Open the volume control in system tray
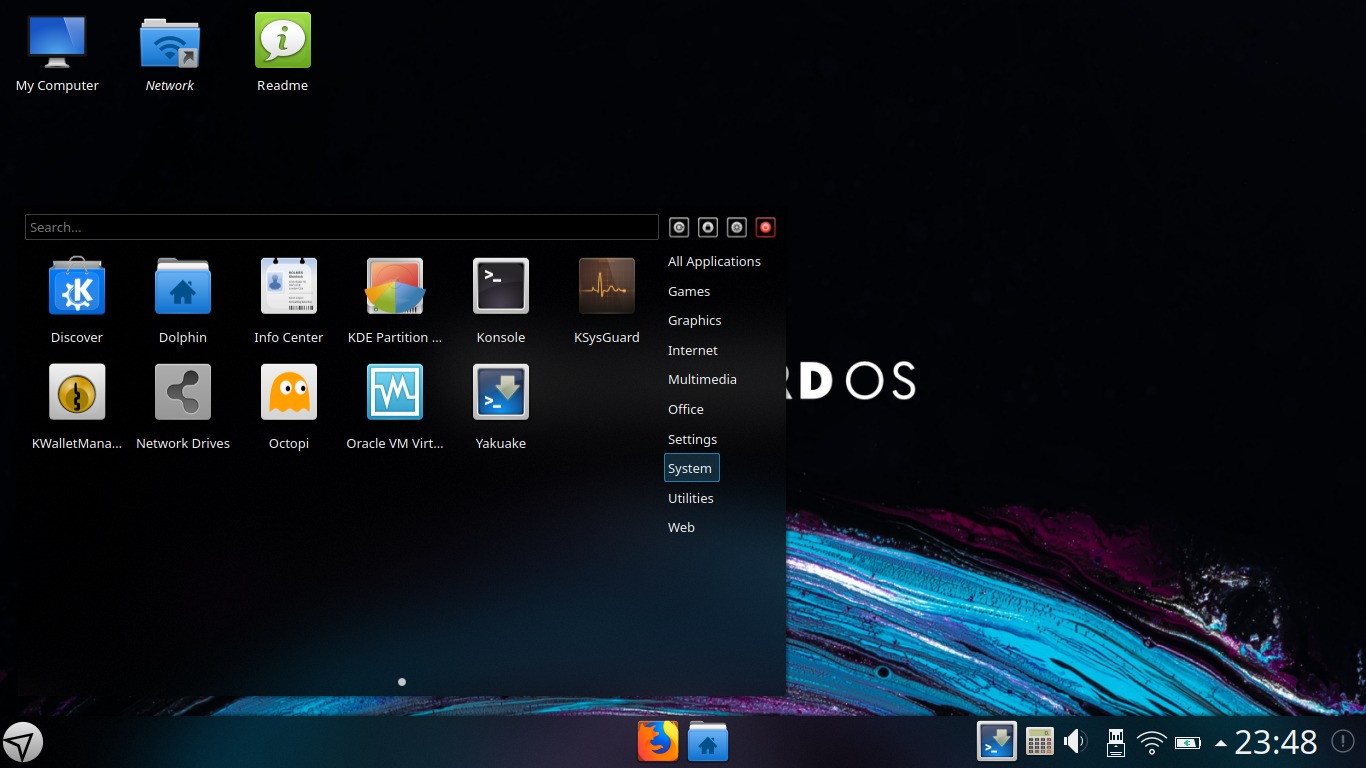Screen dimensions: 1366x768 [x=1075, y=742]
